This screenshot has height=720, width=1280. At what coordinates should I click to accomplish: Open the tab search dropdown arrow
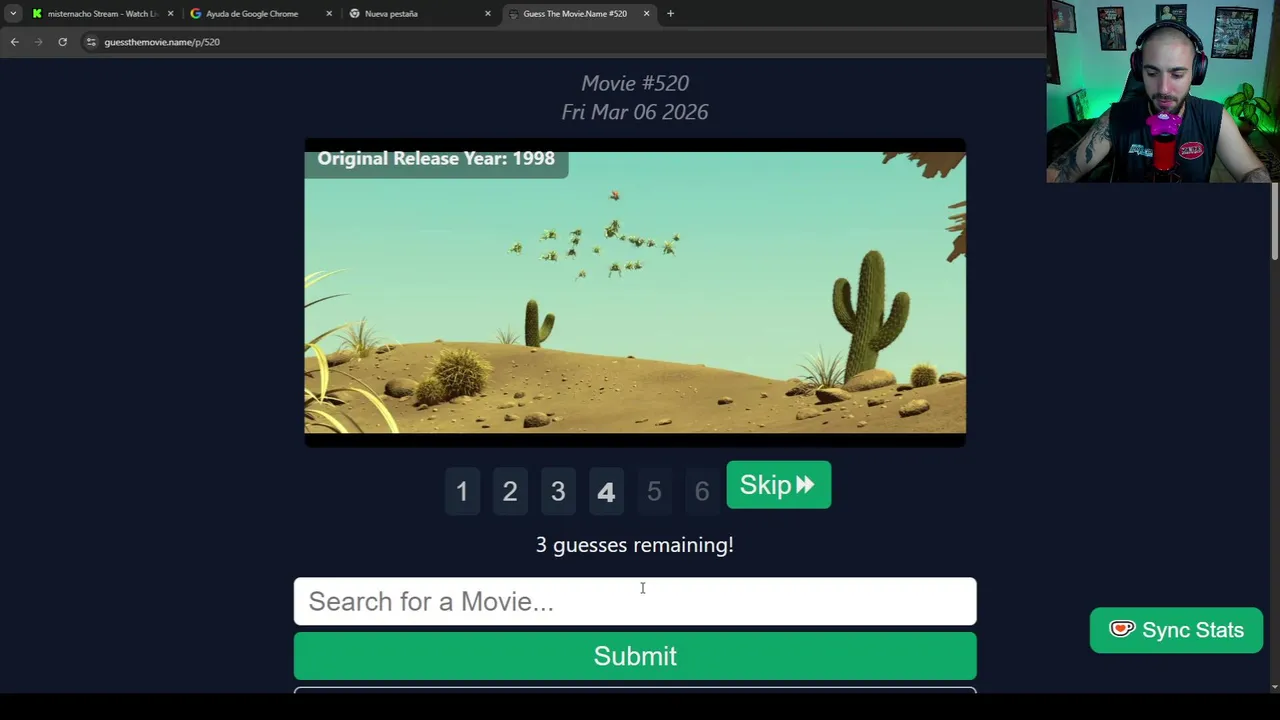point(13,13)
